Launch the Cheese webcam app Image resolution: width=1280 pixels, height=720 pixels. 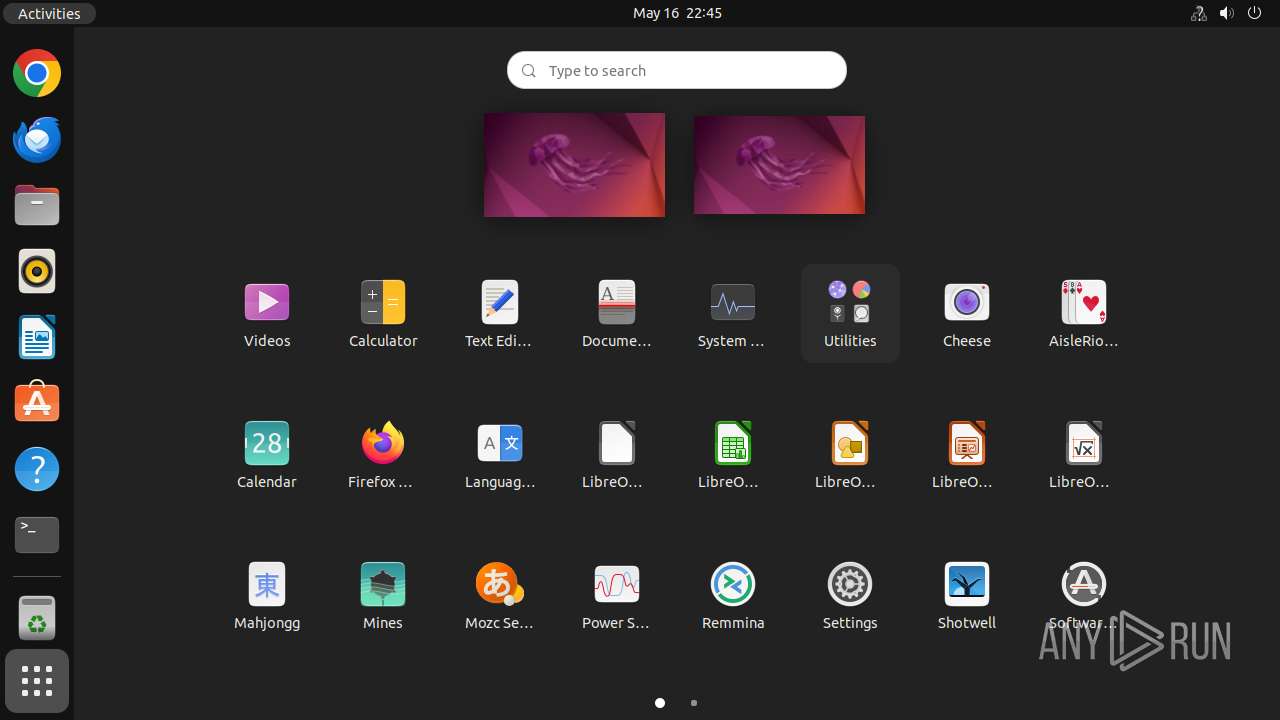click(x=967, y=313)
